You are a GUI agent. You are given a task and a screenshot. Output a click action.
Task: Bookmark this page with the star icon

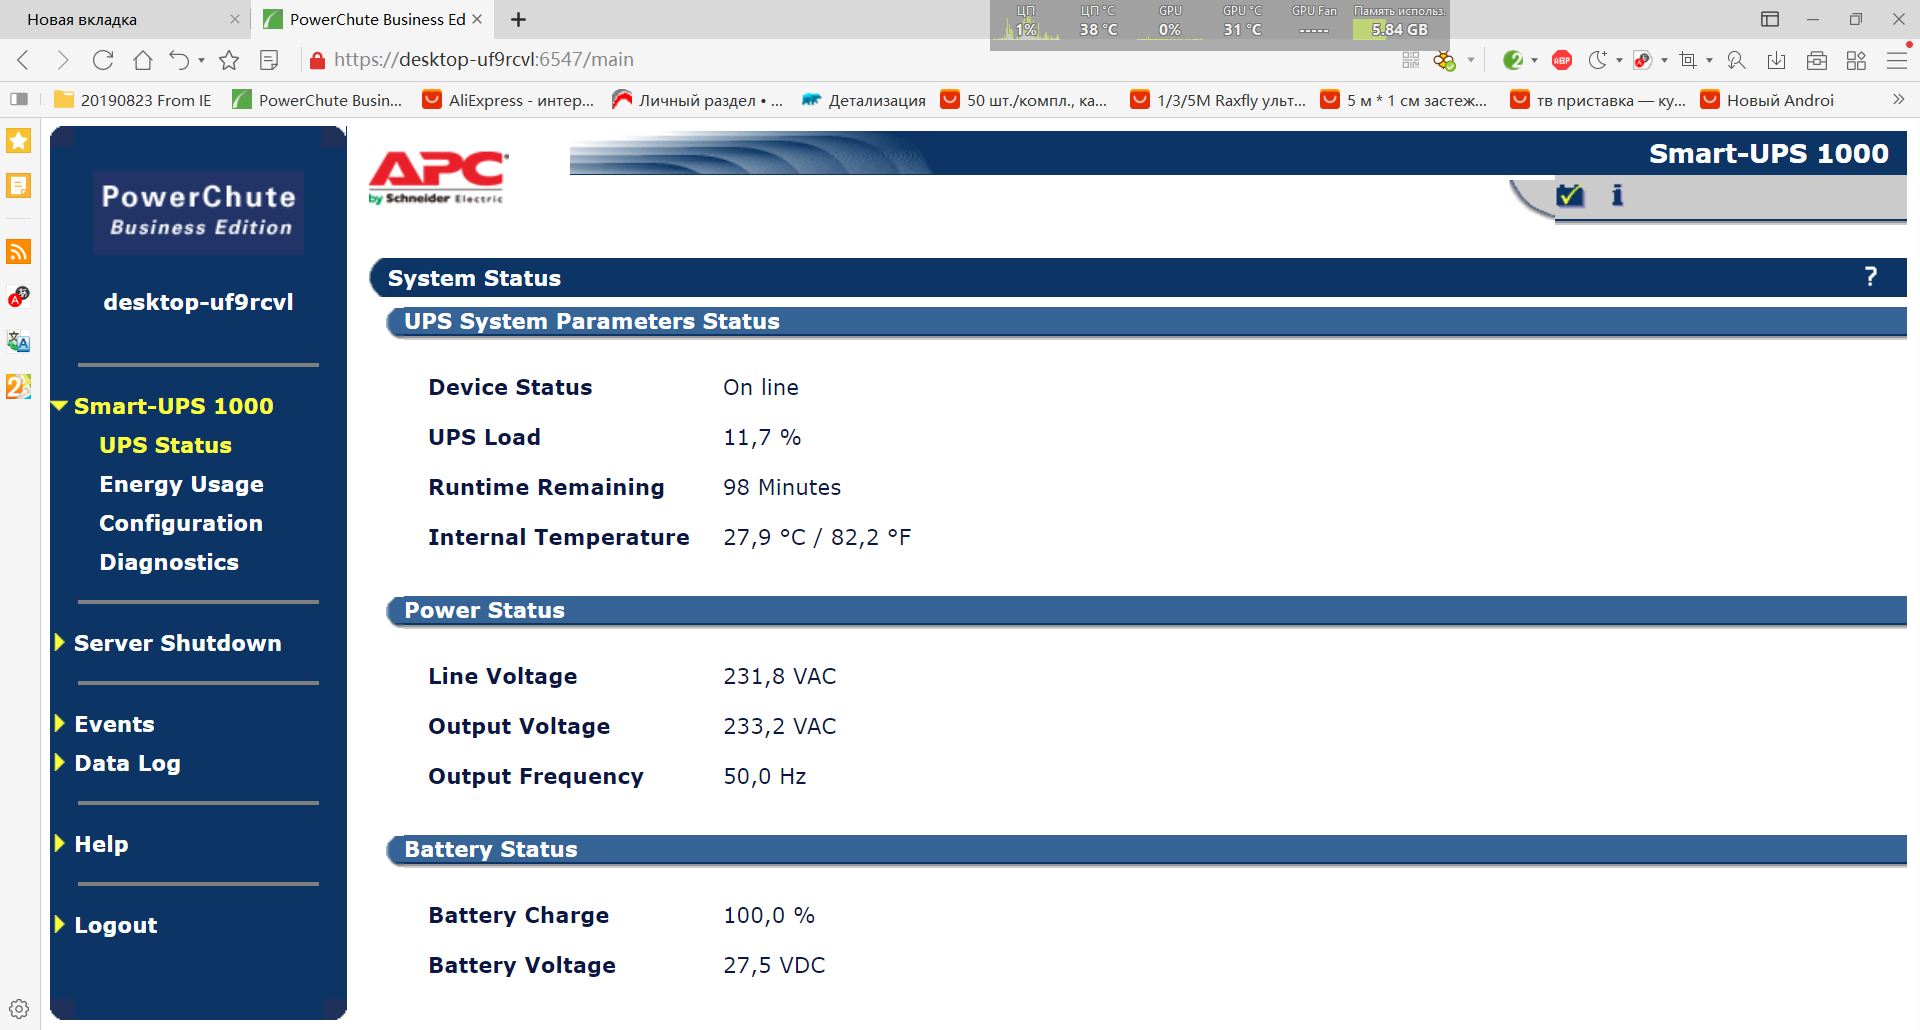pyautogui.click(x=229, y=60)
